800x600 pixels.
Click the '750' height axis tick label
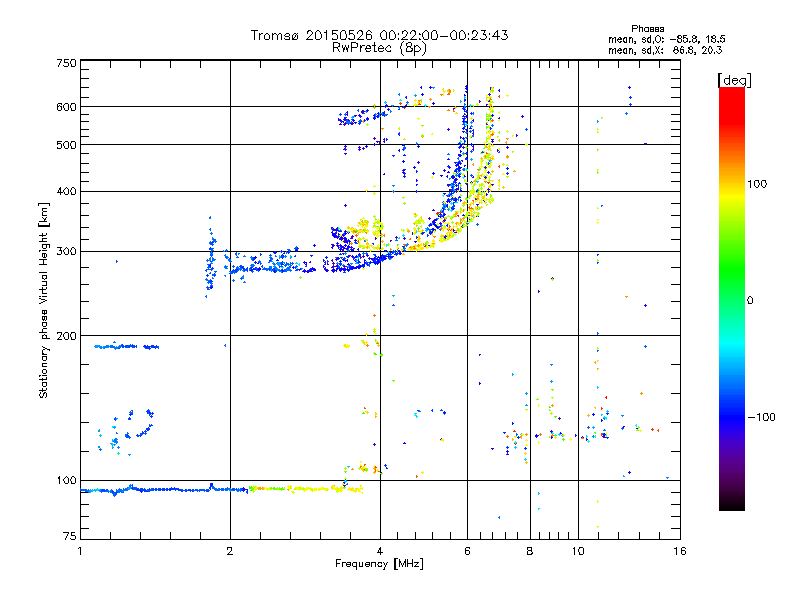pyautogui.click(x=66, y=63)
